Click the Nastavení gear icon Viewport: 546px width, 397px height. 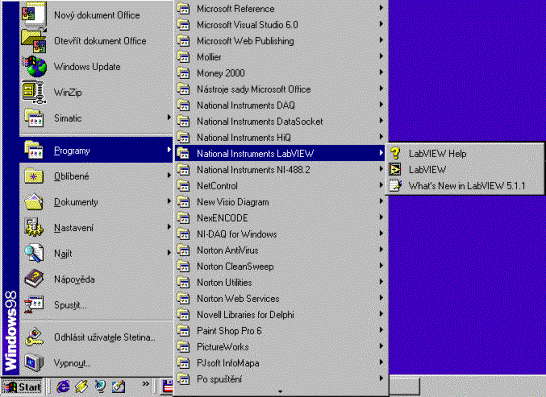pos(34,228)
